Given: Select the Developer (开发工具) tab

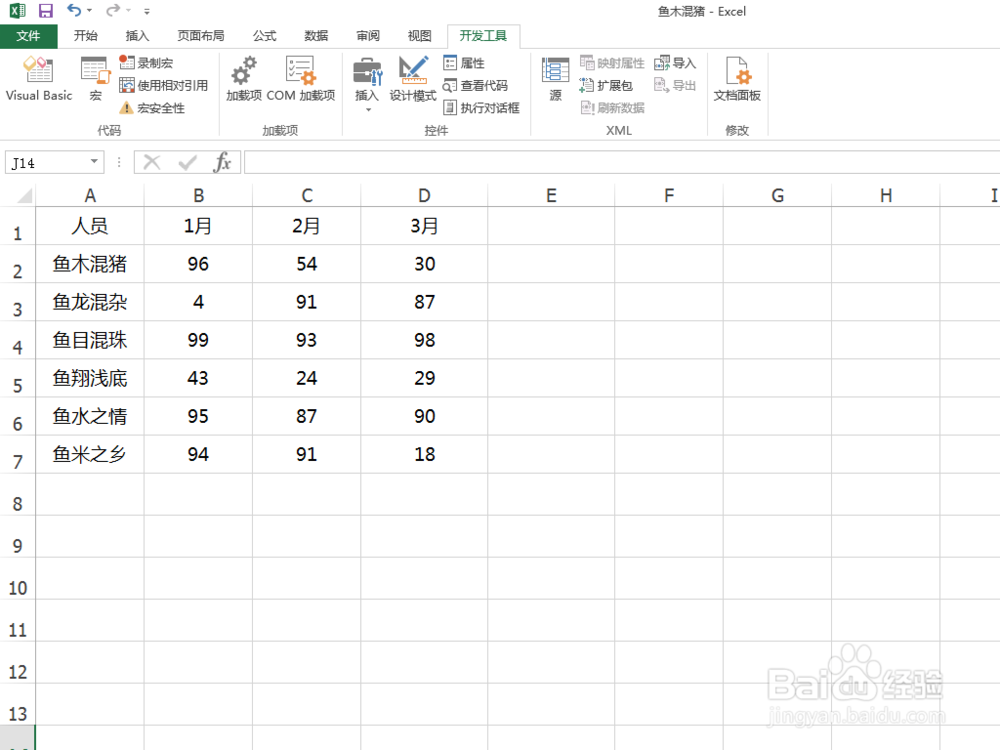Looking at the screenshot, I should pos(483,36).
